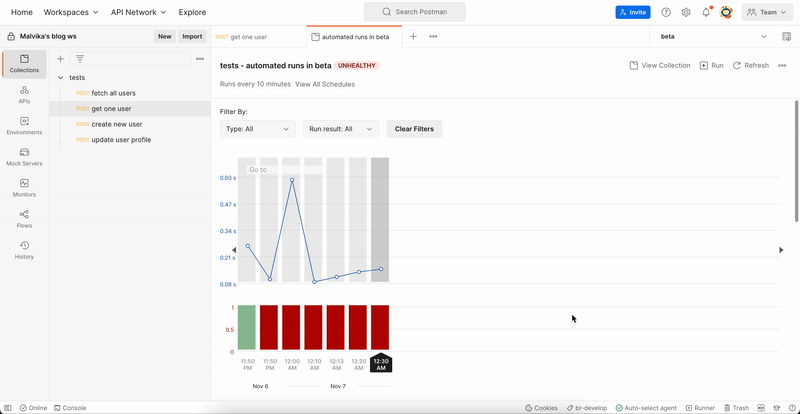Screen dimensions: 800x414
Task: Open the beta environment selector
Action: (x=713, y=36)
